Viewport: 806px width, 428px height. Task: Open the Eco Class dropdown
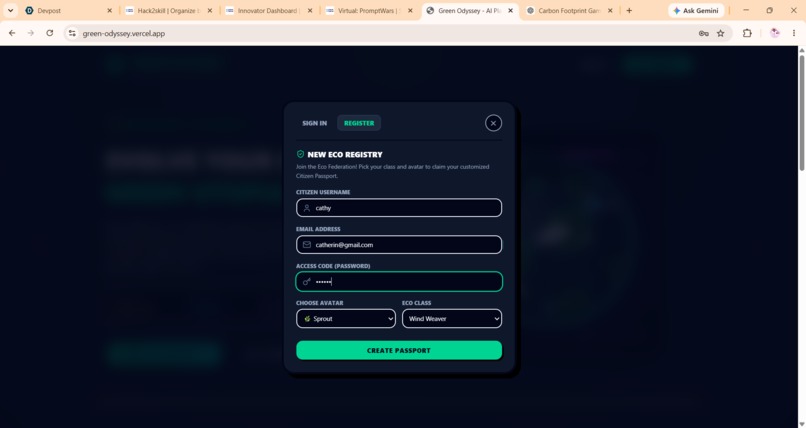(x=452, y=319)
